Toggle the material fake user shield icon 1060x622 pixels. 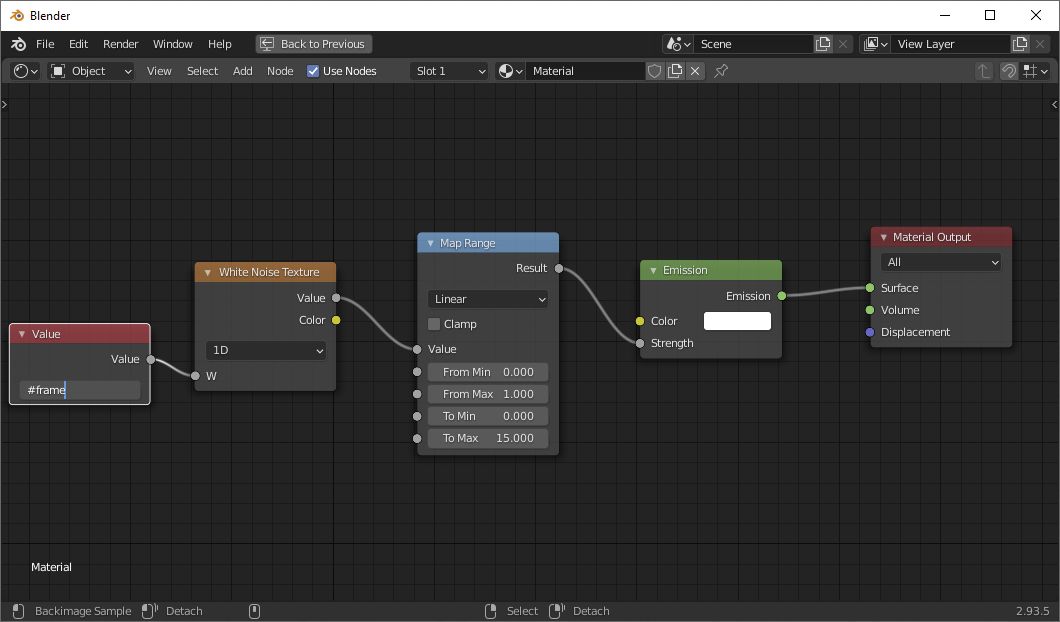click(654, 71)
